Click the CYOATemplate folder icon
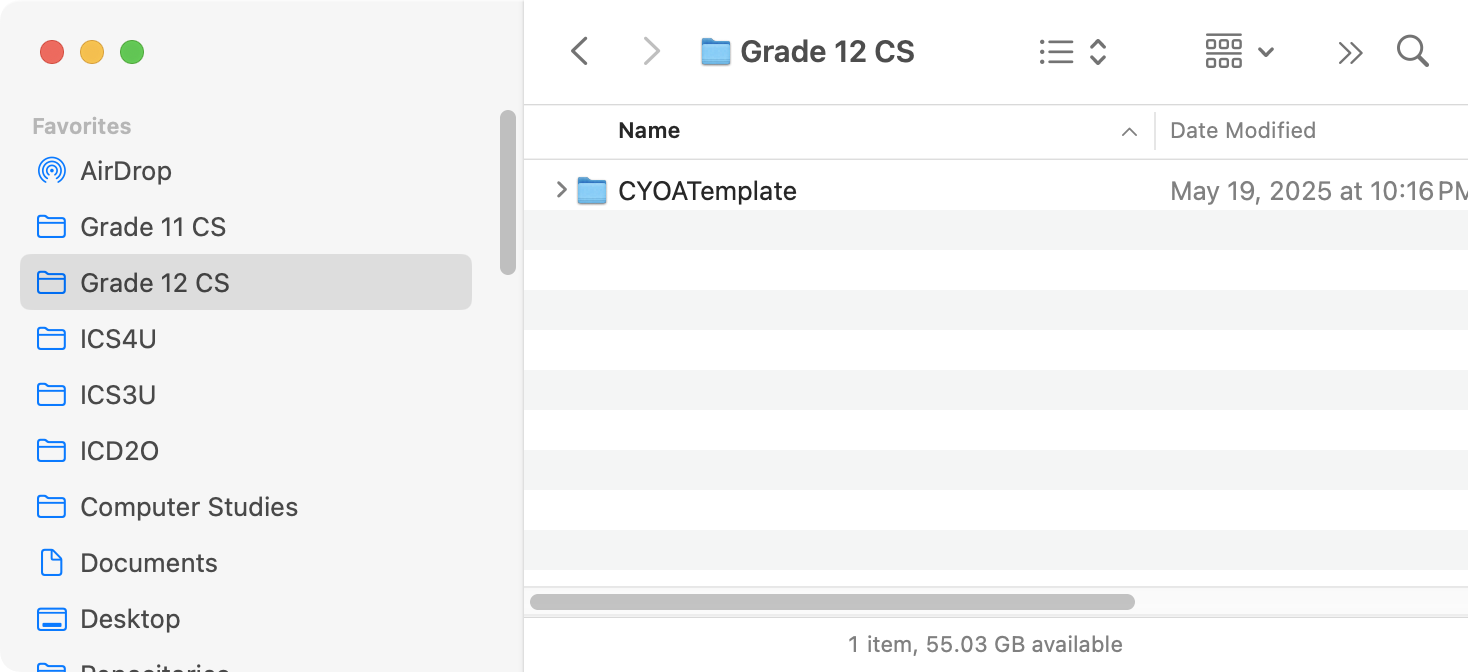Image resolution: width=1468 pixels, height=672 pixels. point(592,190)
